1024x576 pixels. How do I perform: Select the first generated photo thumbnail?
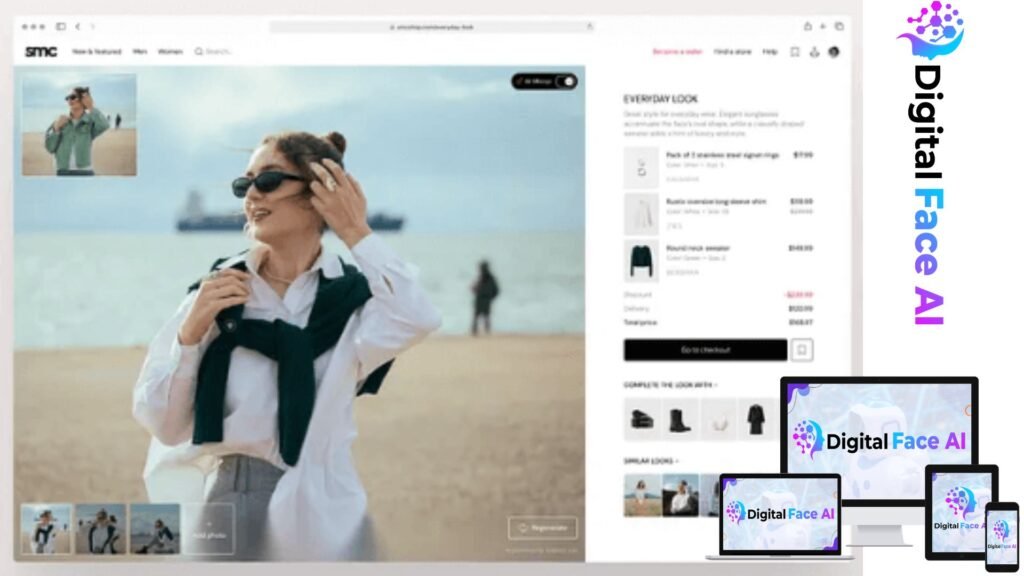46,529
